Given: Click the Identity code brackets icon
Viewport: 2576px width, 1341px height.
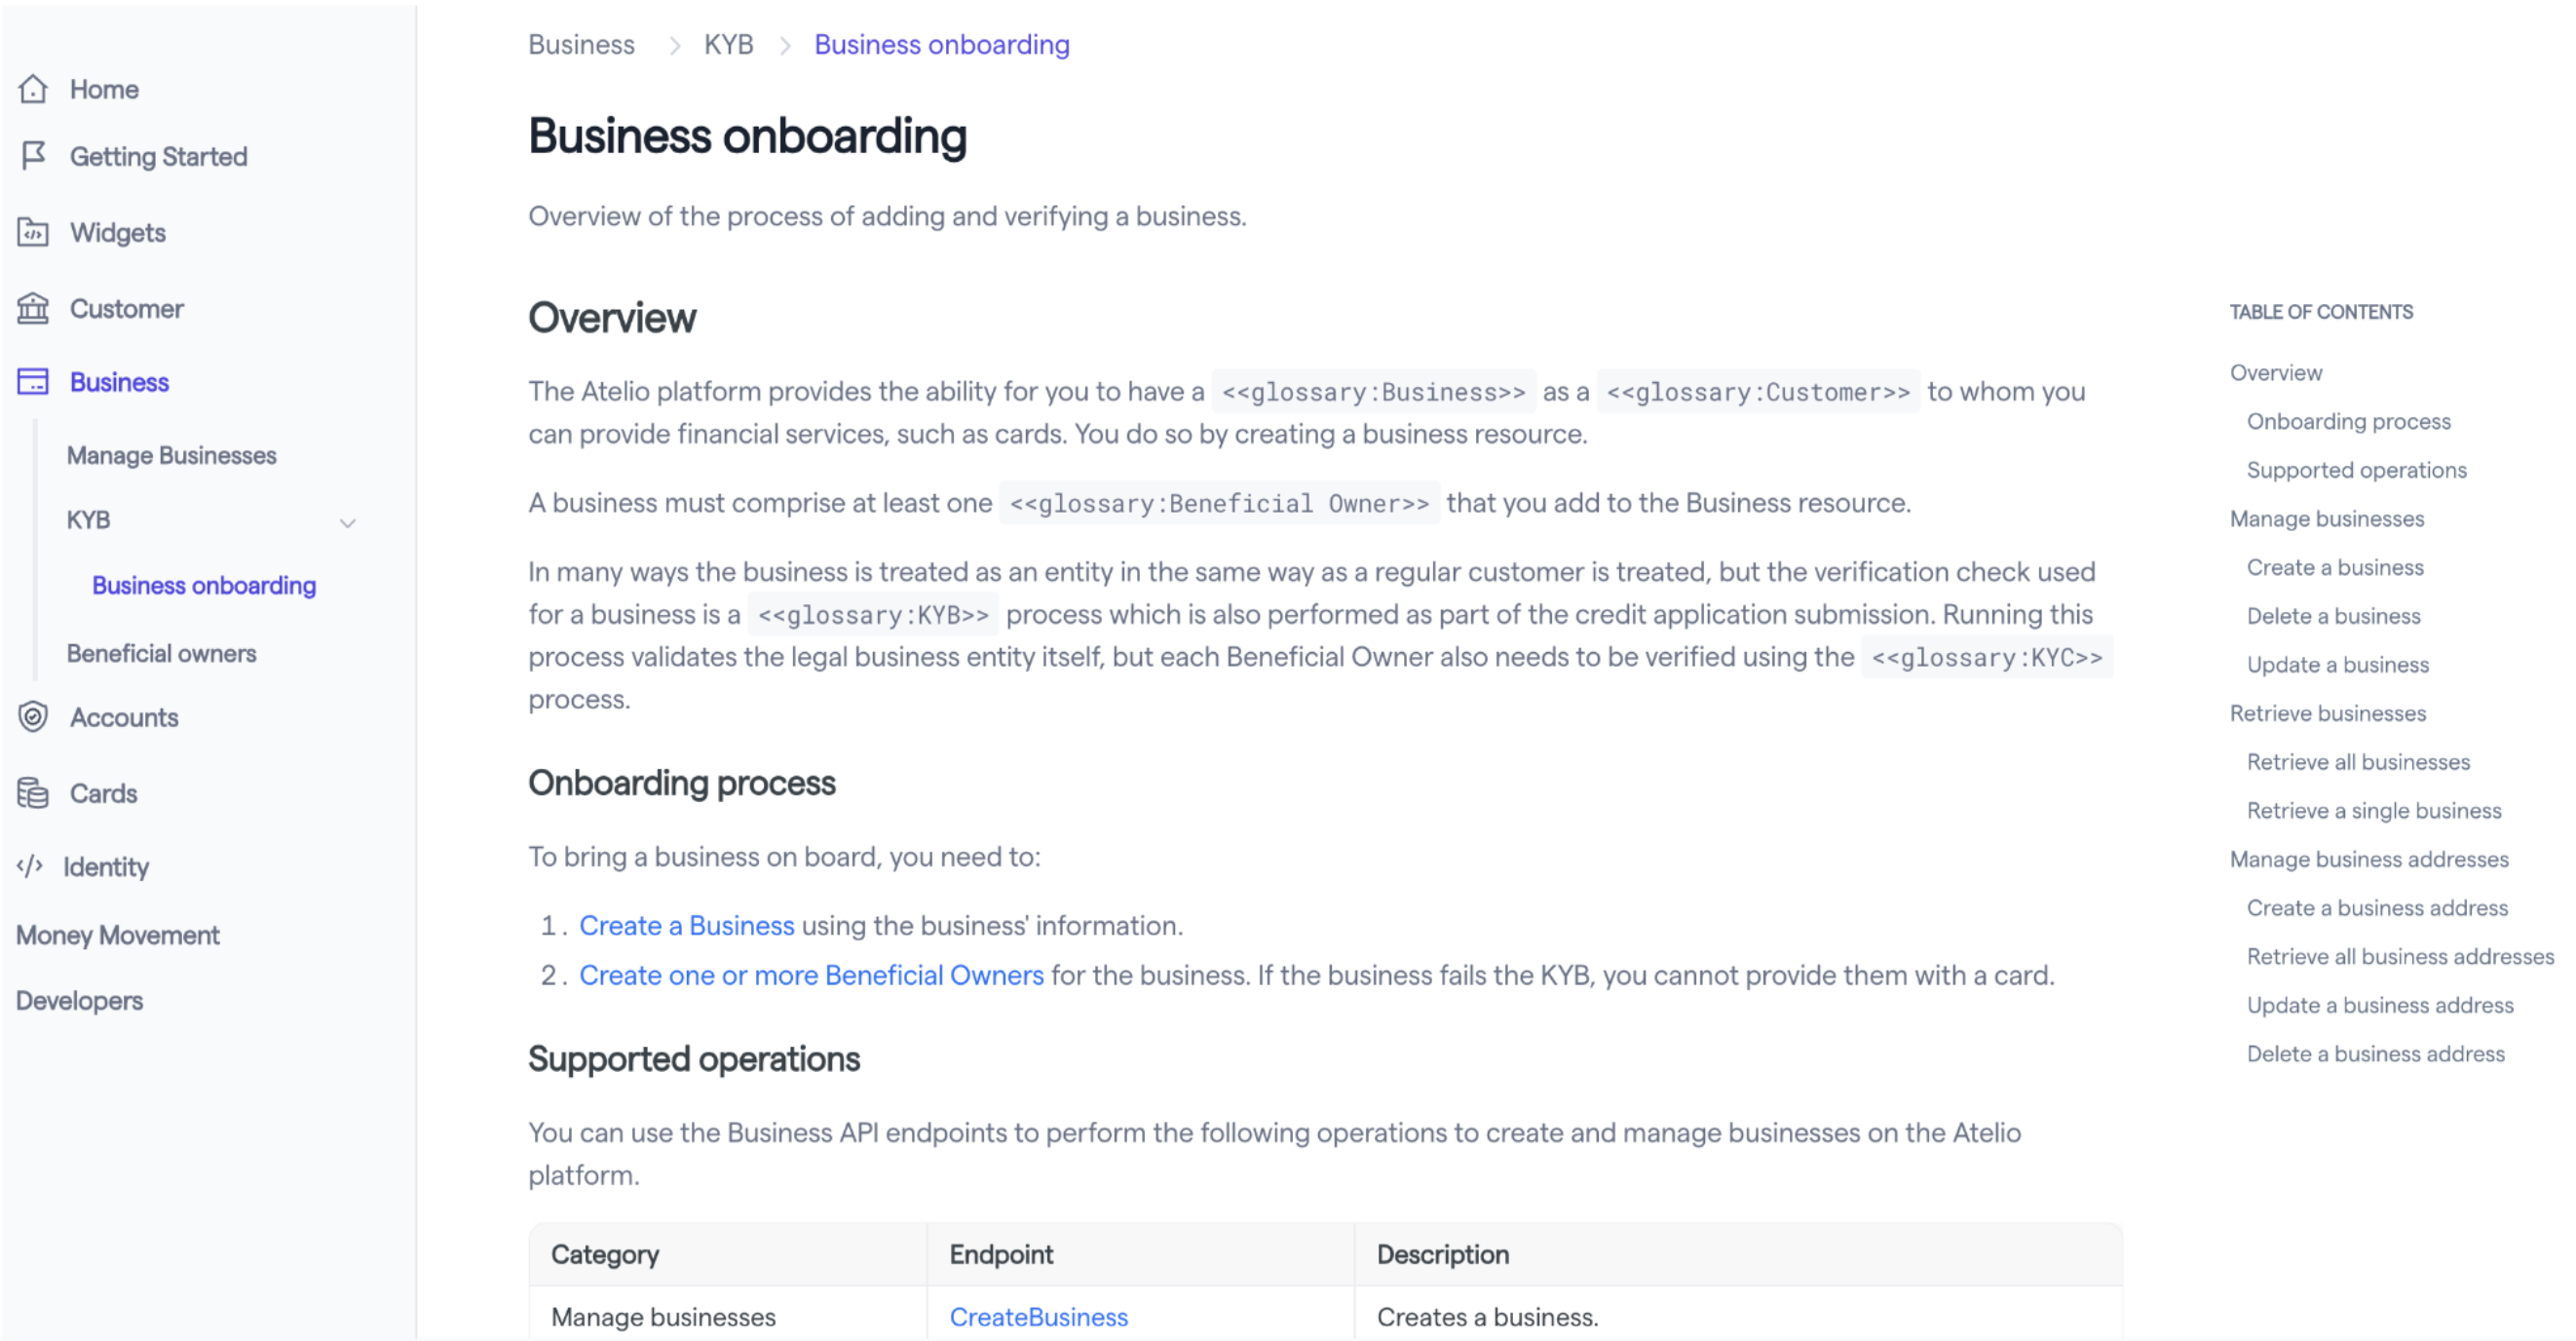Looking at the screenshot, I should pos(30,866).
